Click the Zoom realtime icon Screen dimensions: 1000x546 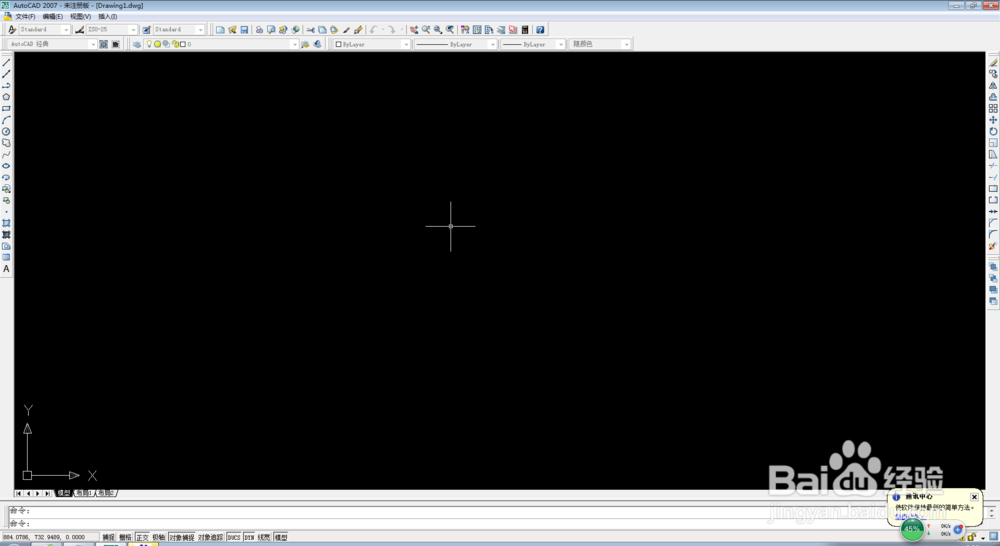point(426,30)
